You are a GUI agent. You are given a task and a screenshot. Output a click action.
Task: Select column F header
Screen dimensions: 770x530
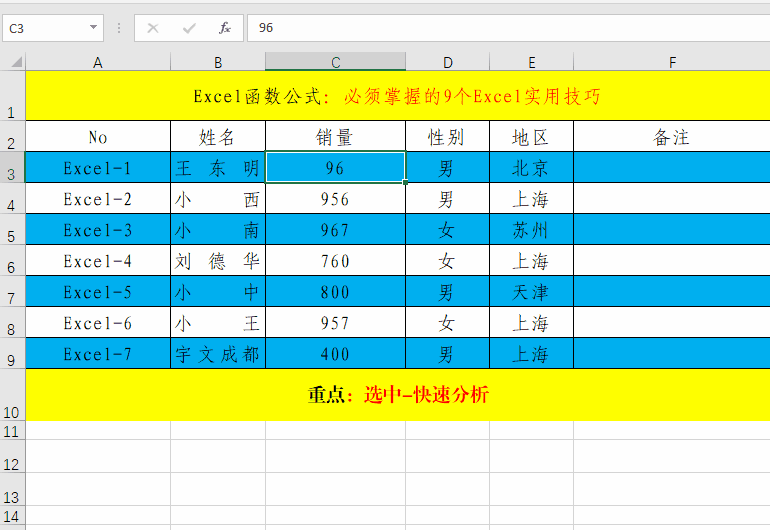[x=672, y=62]
